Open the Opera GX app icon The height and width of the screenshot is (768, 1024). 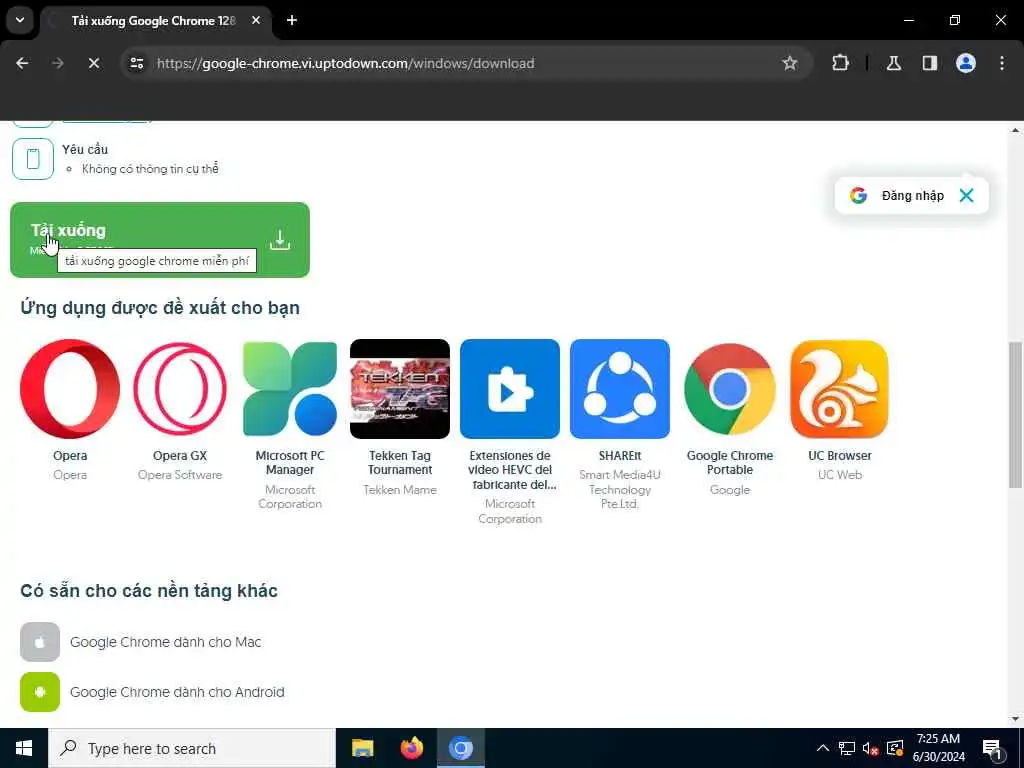180,389
